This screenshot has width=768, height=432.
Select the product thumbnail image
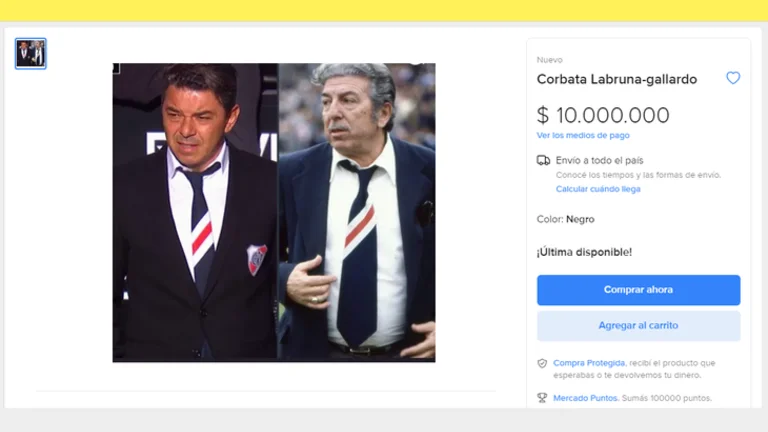30,53
